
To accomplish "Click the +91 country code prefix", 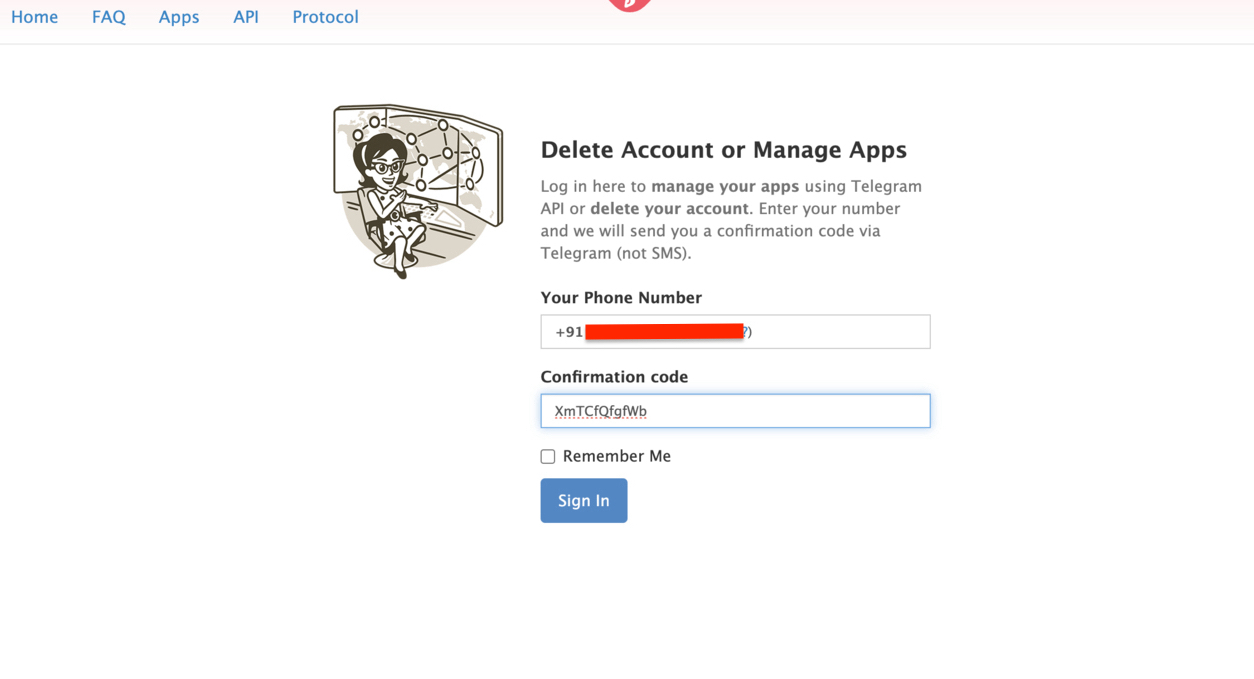I will click(x=569, y=332).
